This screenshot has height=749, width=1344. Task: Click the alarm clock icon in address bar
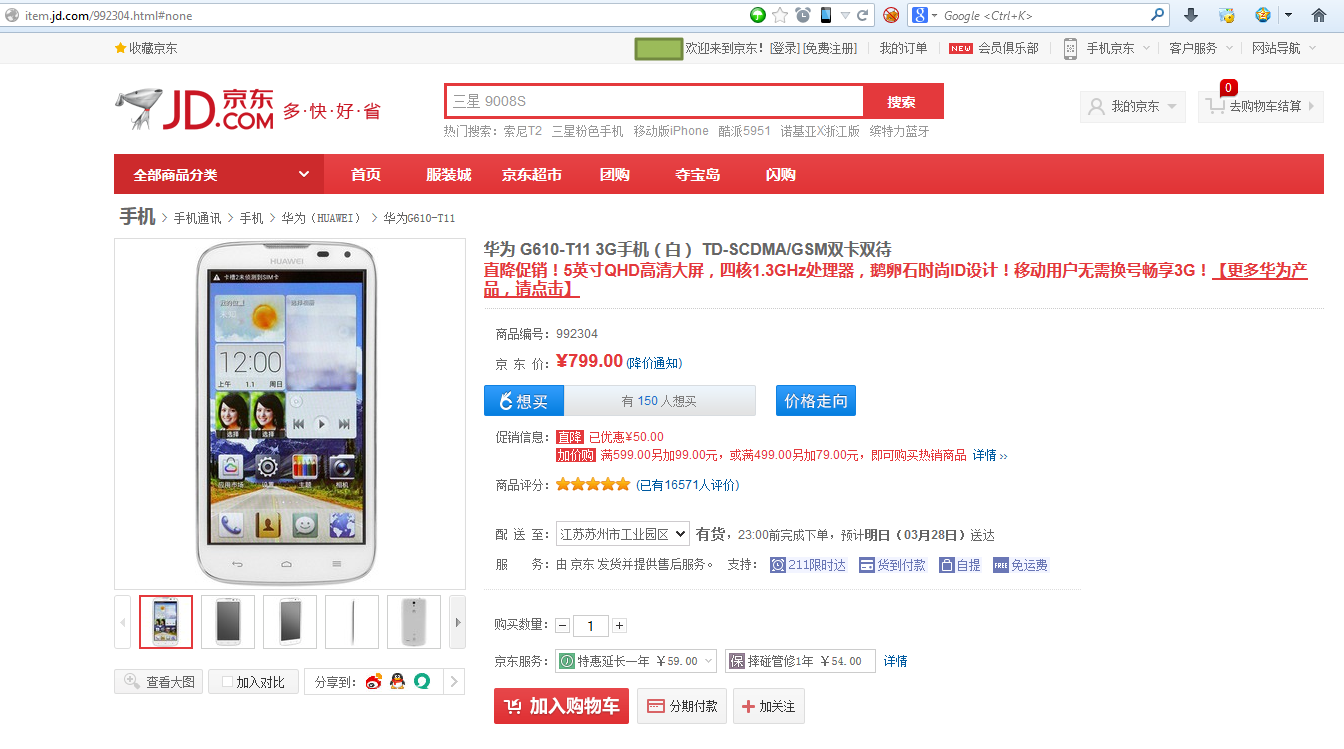(803, 15)
